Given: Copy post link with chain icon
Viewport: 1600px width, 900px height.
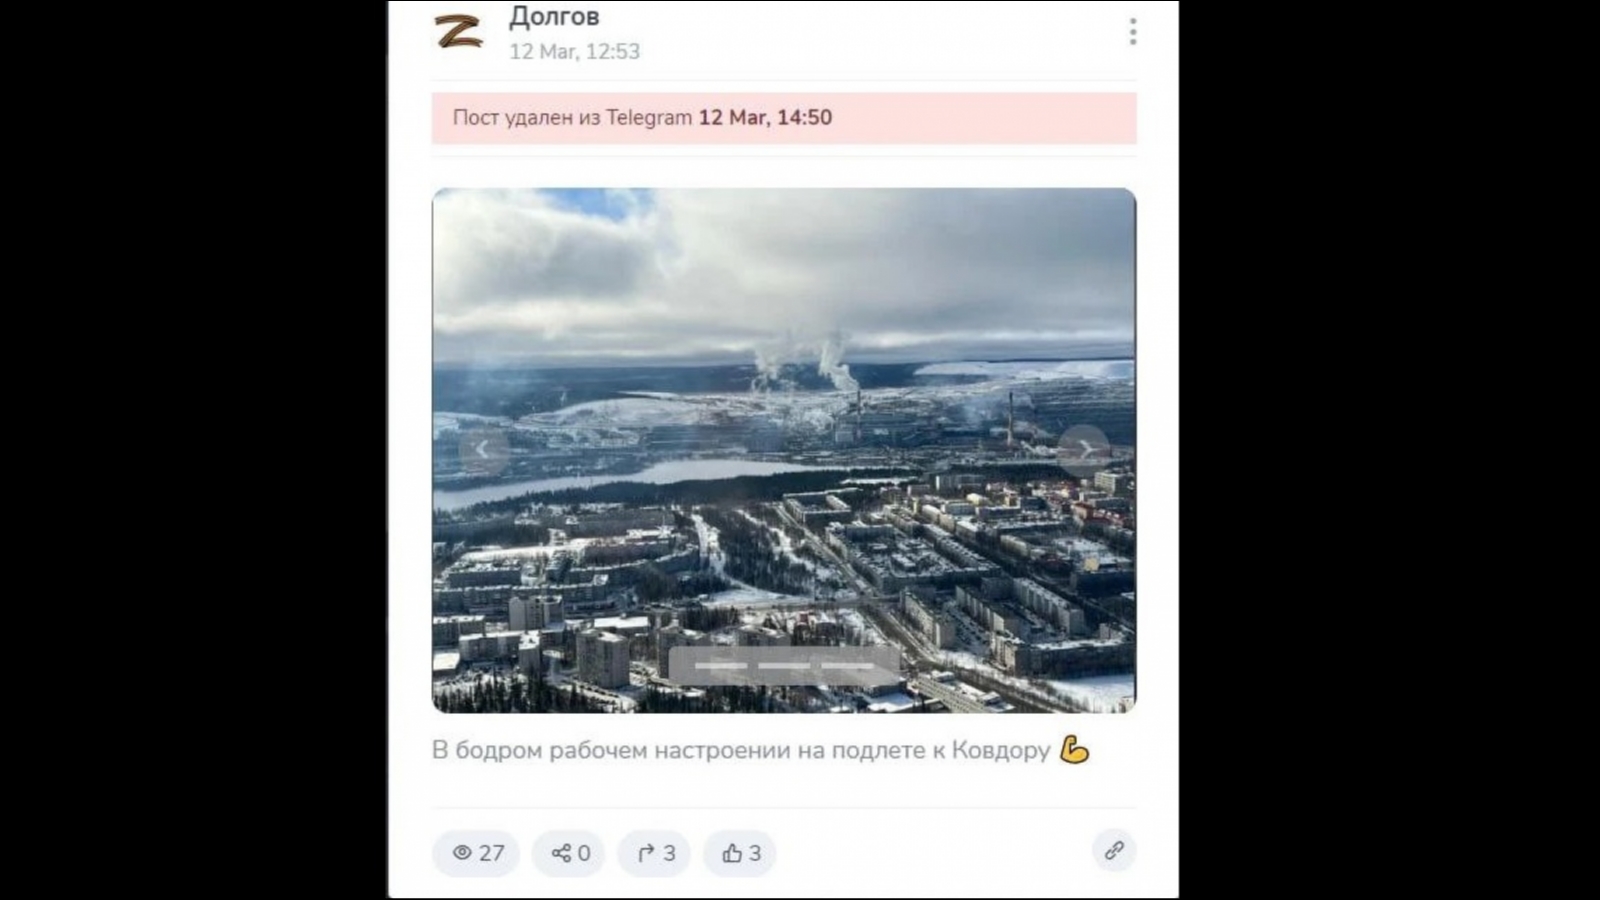Looking at the screenshot, I should [x=1114, y=851].
